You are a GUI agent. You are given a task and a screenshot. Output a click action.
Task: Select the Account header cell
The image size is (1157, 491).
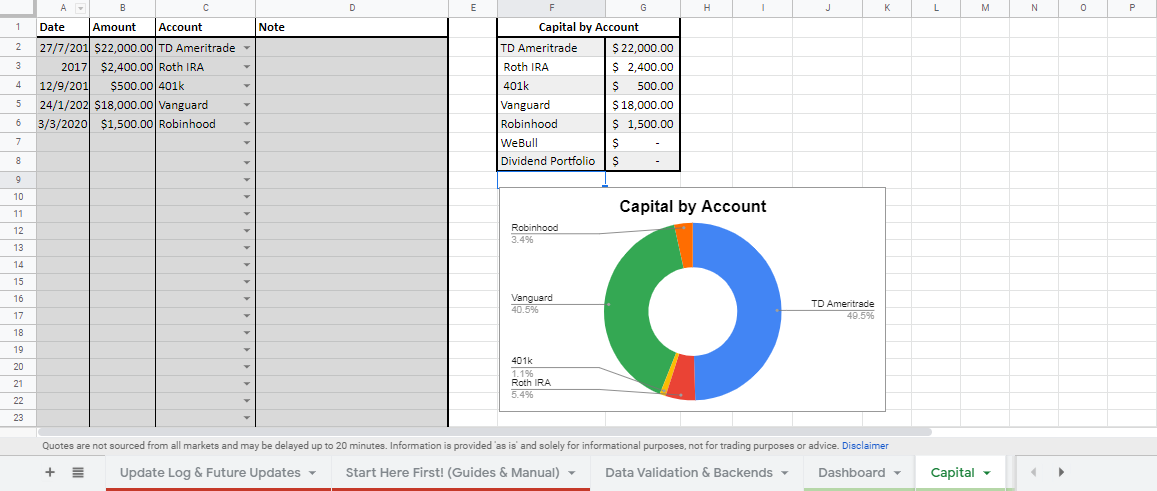tap(206, 27)
